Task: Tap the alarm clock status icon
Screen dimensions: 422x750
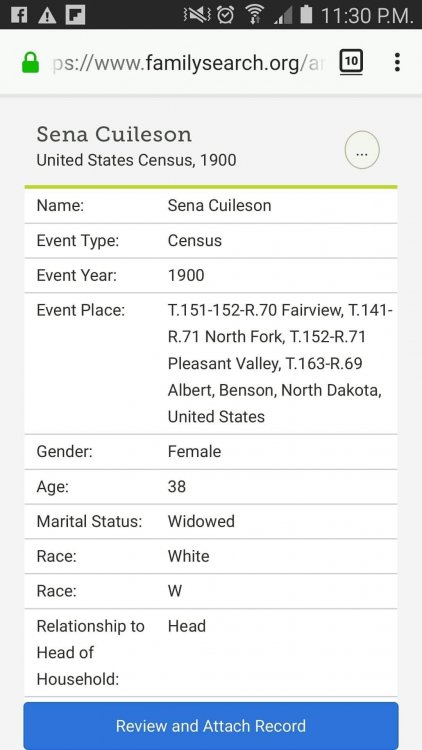Action: coord(225,15)
